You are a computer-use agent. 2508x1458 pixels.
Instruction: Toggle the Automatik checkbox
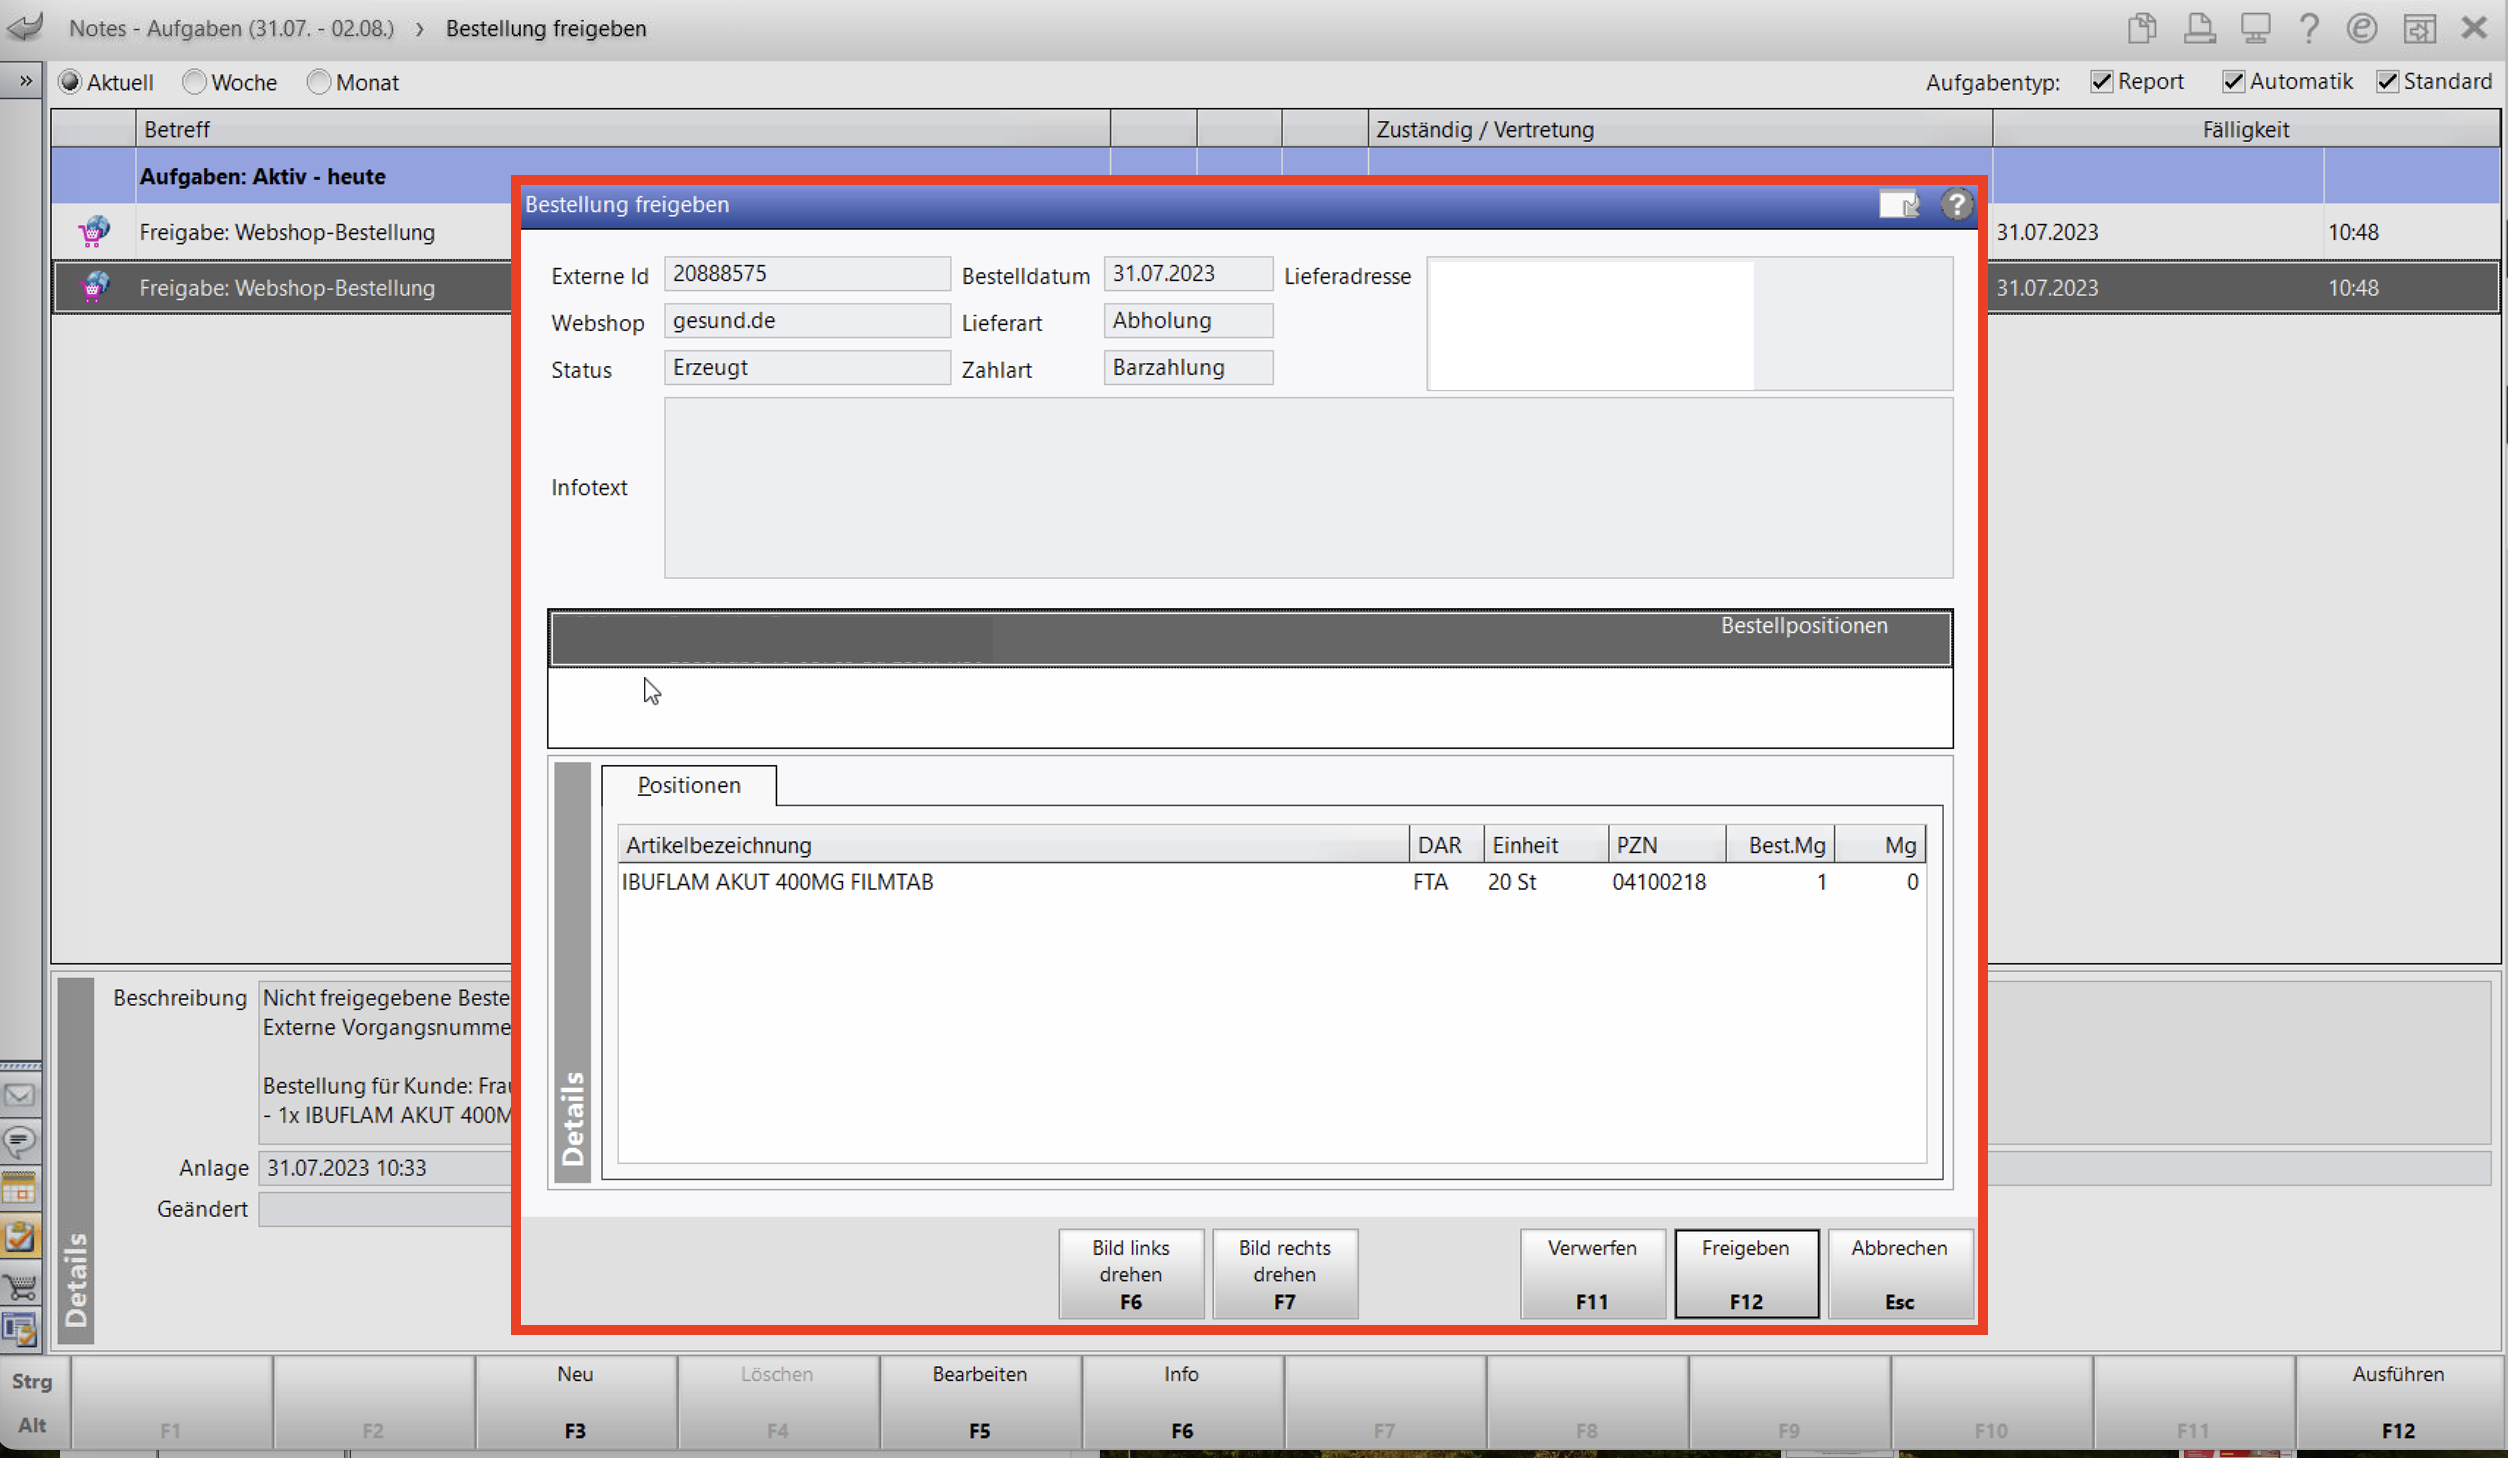click(2234, 82)
